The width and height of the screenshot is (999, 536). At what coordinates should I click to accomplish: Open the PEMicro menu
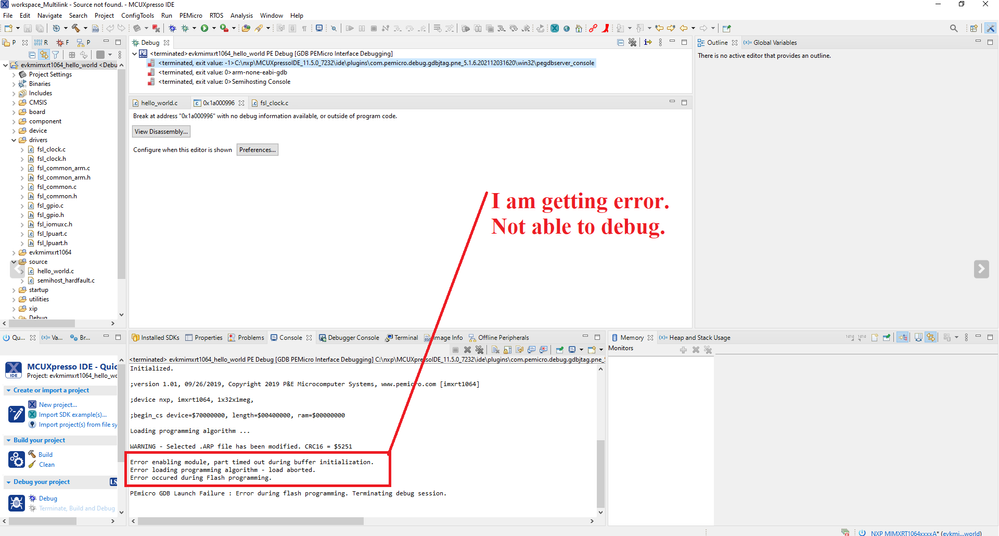(x=190, y=15)
